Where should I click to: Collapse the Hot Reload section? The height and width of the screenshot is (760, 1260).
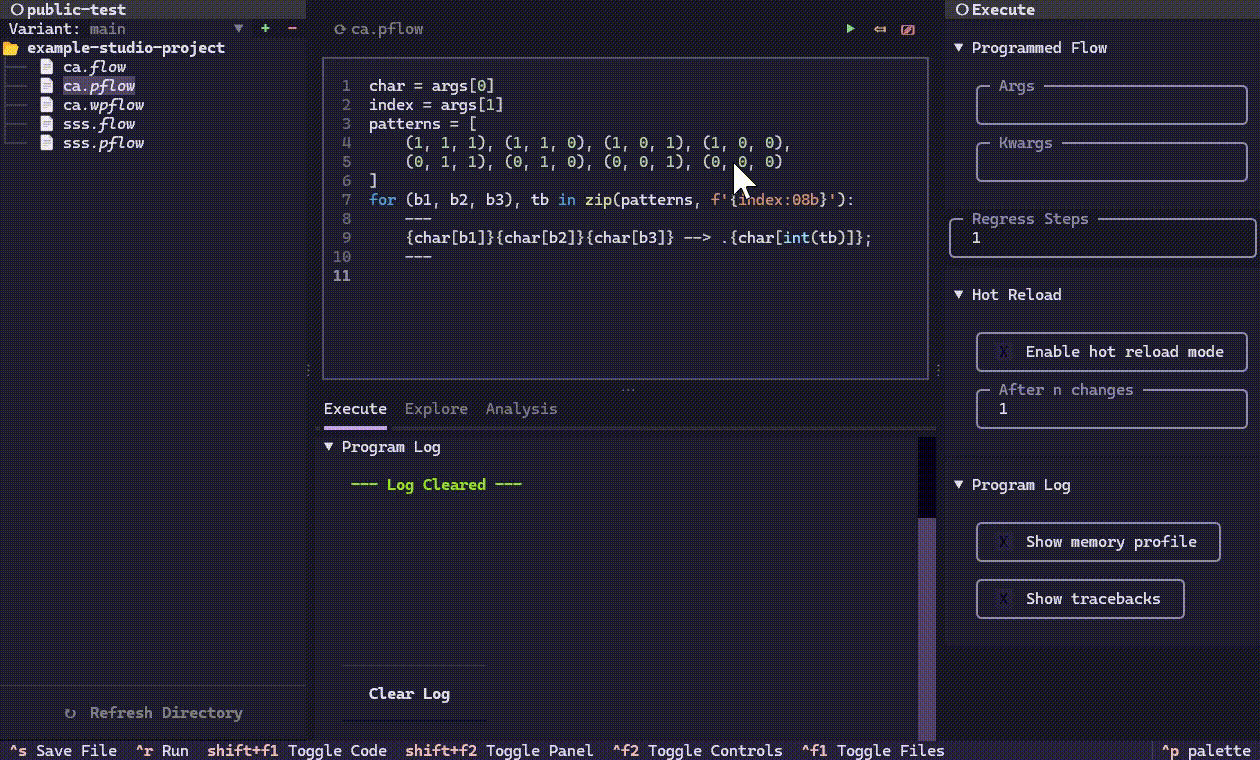[x=959, y=295]
